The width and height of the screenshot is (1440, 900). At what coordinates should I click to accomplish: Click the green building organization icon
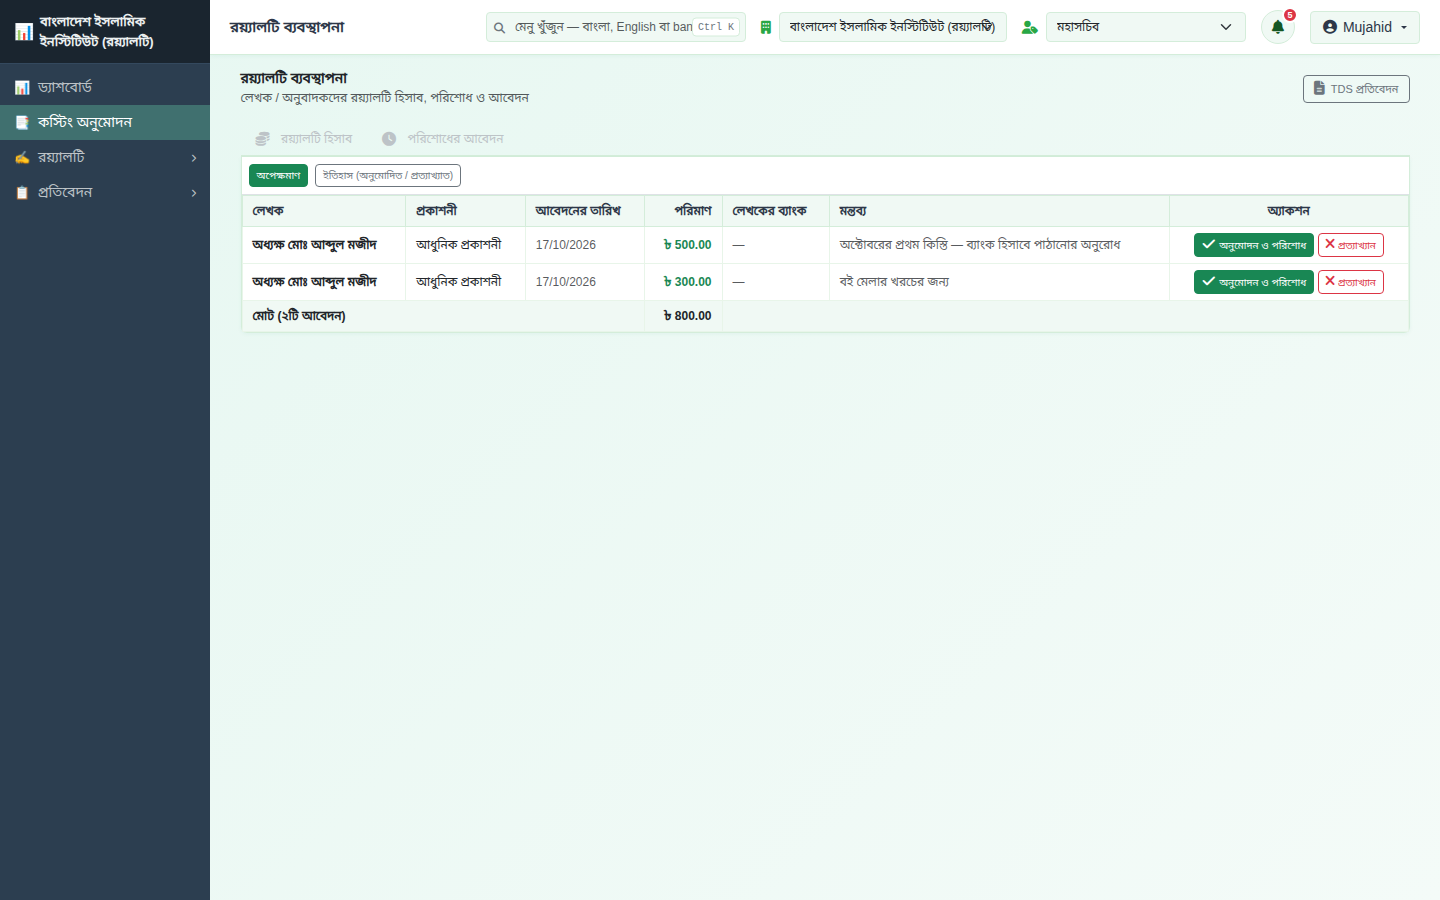[x=766, y=27]
